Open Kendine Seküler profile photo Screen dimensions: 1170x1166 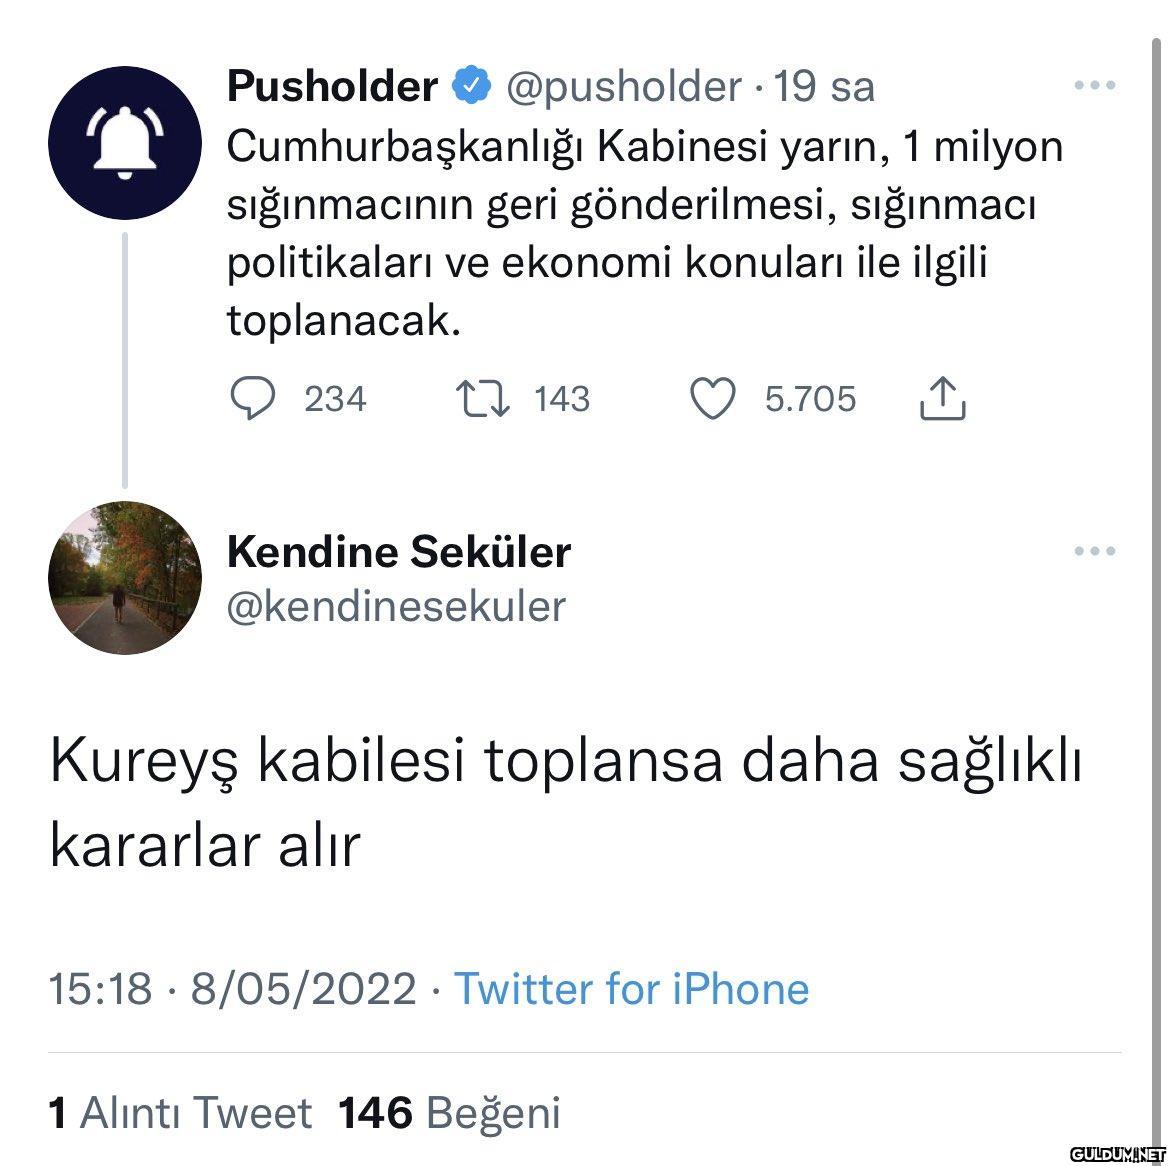click(x=125, y=578)
